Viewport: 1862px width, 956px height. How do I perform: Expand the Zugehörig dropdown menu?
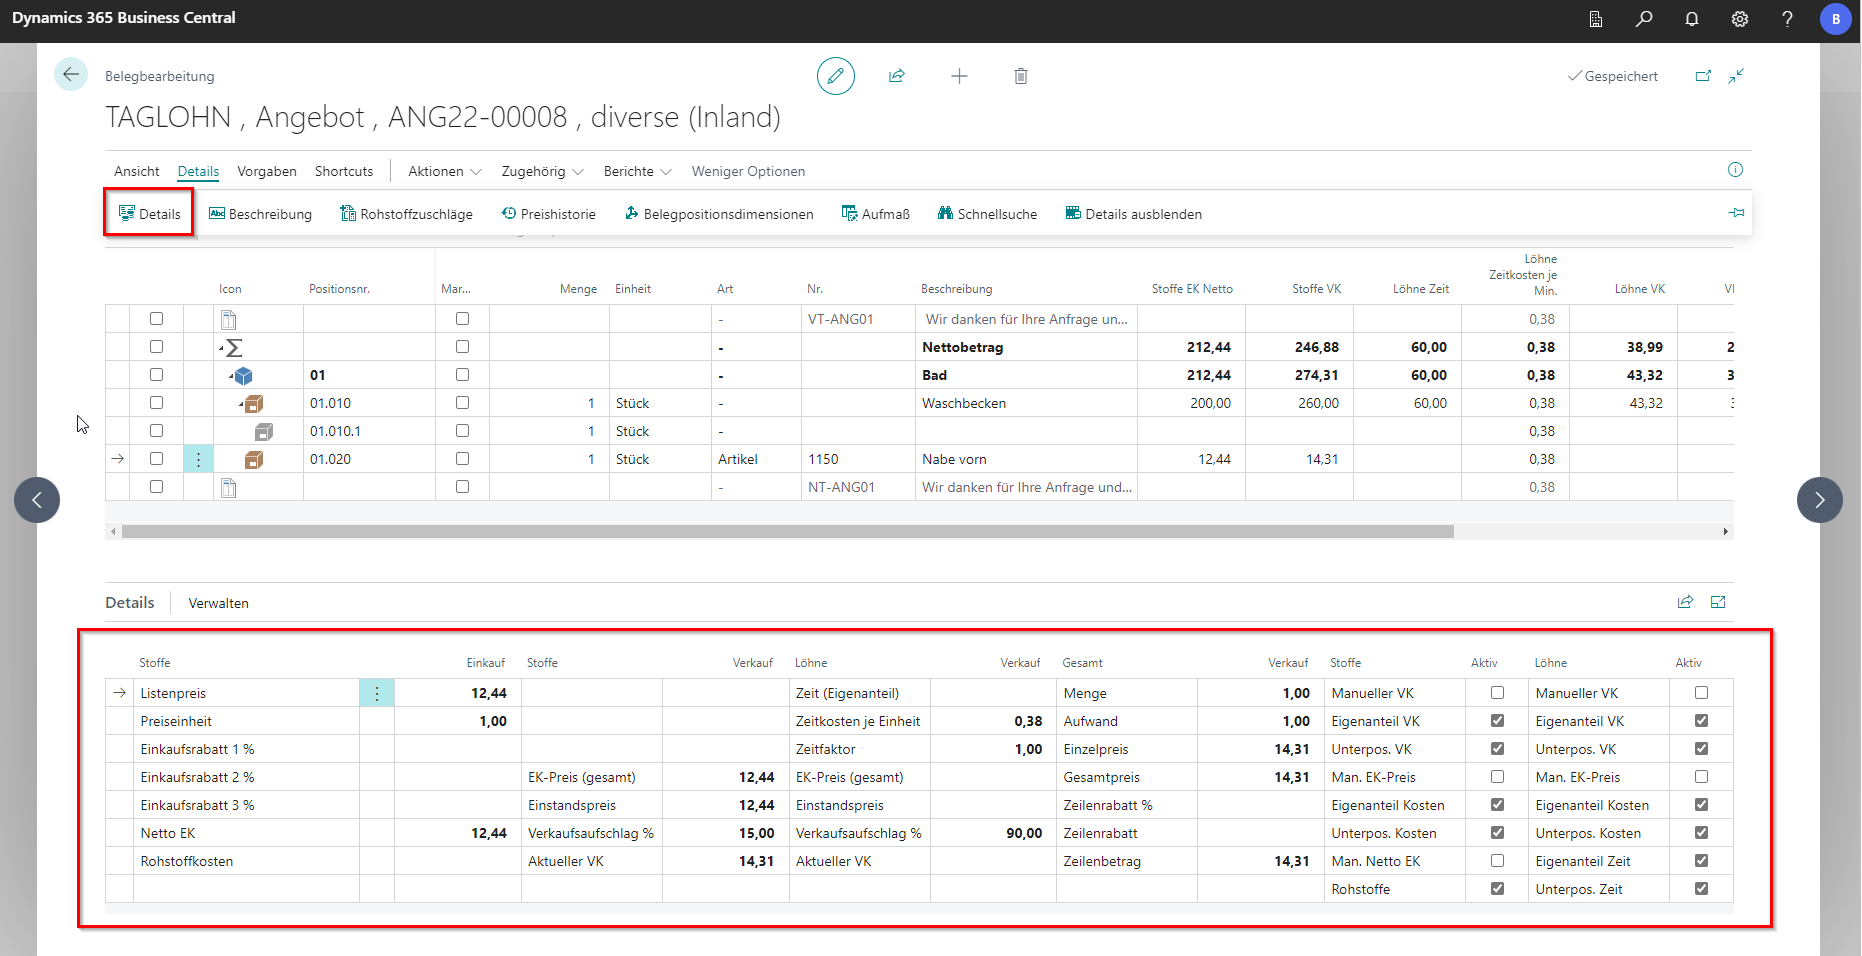pyautogui.click(x=542, y=171)
